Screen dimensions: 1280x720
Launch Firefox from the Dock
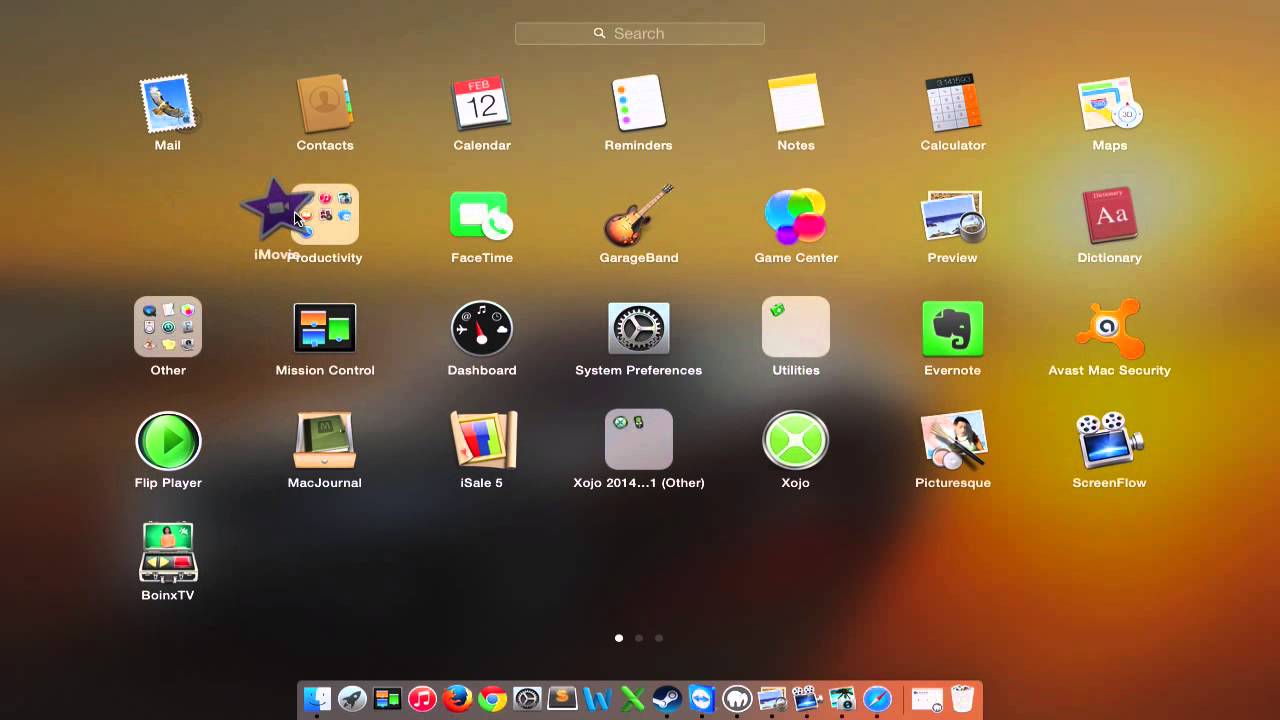coord(457,698)
